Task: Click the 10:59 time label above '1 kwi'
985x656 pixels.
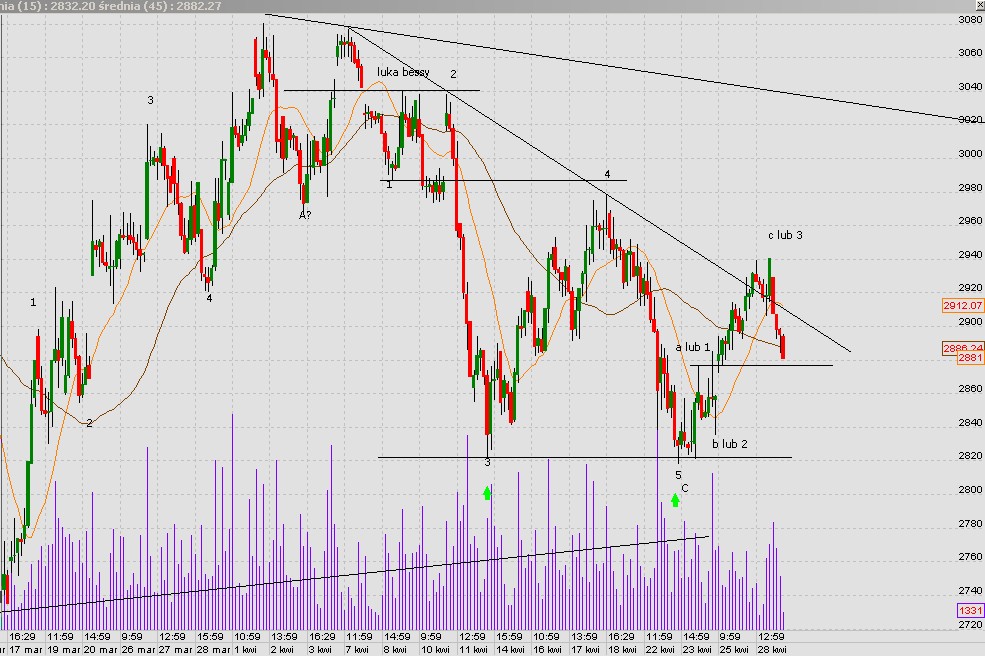Action: 247,637
